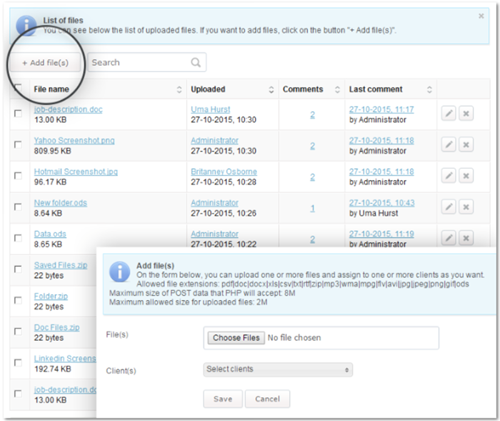
Task: Select the Data.ods checkbox
Action: pos(18,238)
